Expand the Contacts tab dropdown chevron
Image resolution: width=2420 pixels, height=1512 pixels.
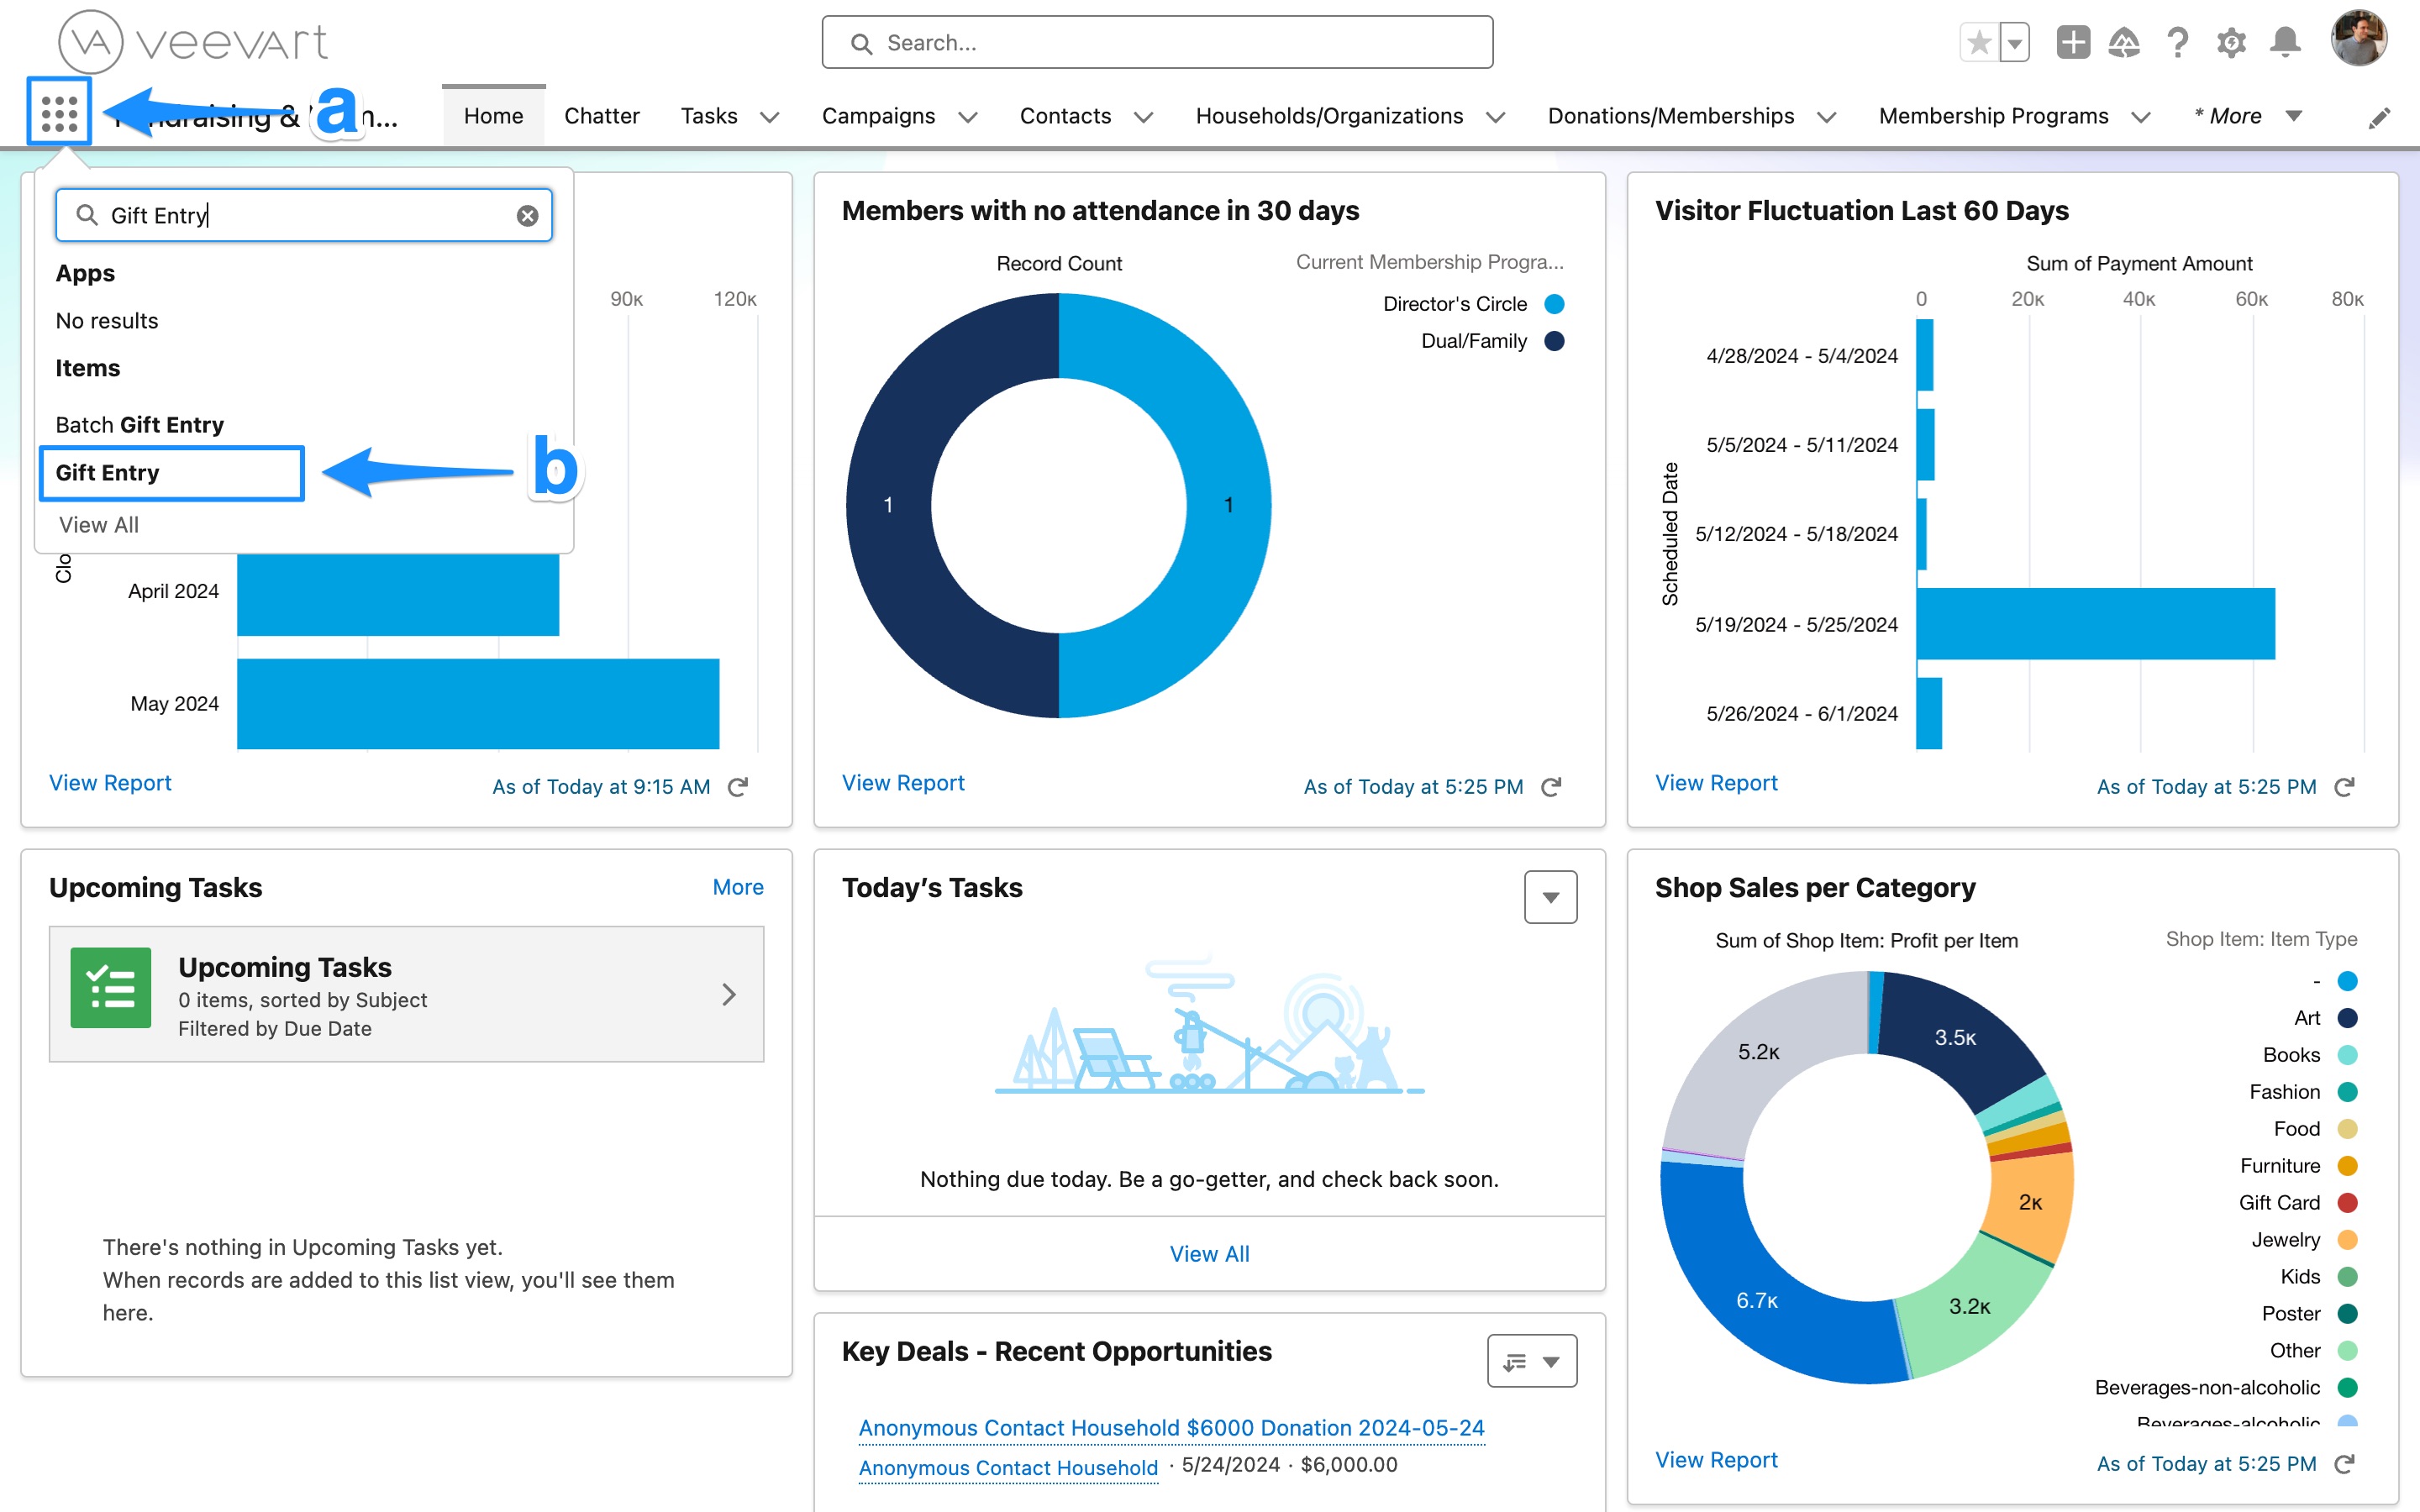[1143, 117]
